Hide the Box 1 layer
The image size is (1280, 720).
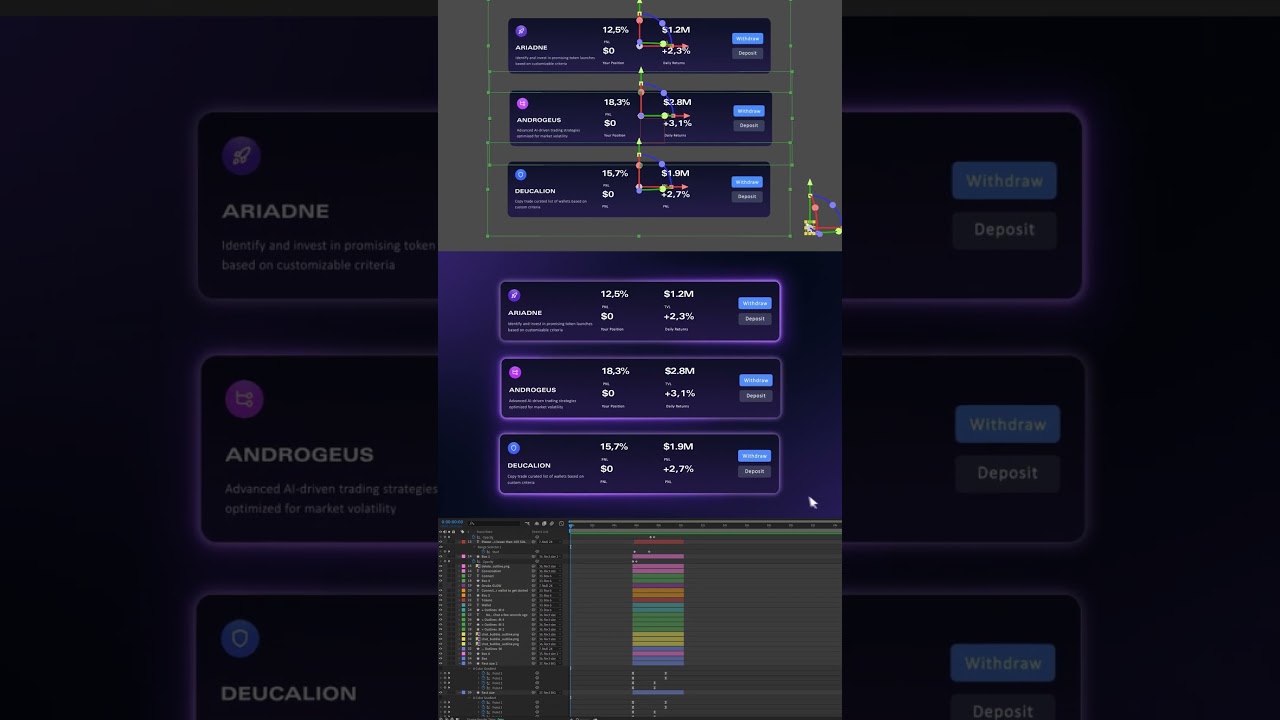pos(441,557)
